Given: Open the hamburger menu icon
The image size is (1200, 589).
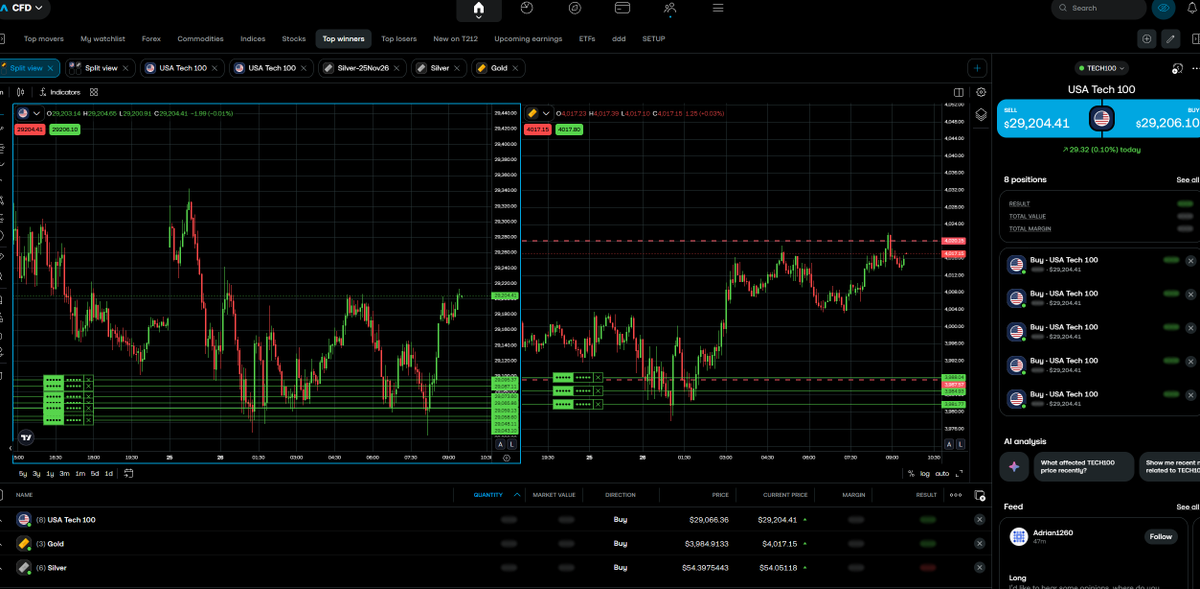Looking at the screenshot, I should click(x=718, y=8).
